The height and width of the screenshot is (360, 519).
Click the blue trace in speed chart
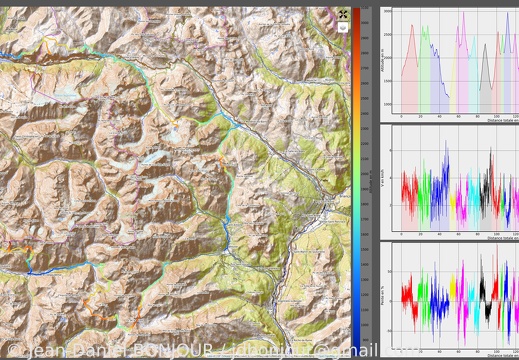point(440,190)
